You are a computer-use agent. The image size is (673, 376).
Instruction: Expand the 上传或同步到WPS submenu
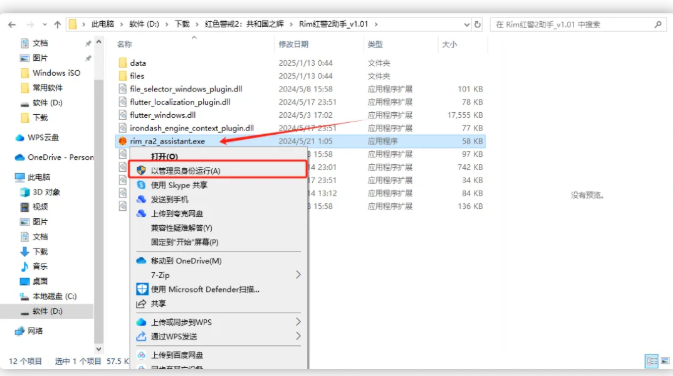pyautogui.click(x=298, y=322)
